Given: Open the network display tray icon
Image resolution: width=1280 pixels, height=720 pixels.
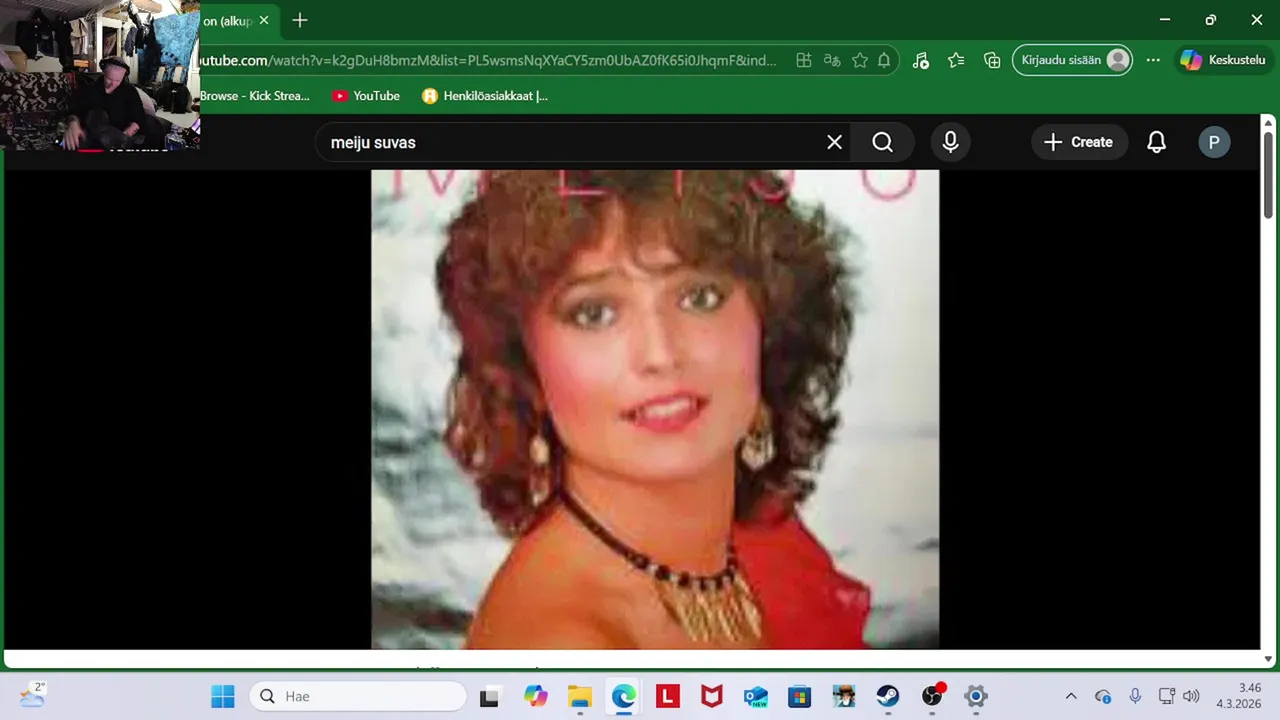Looking at the screenshot, I should (x=1166, y=696).
